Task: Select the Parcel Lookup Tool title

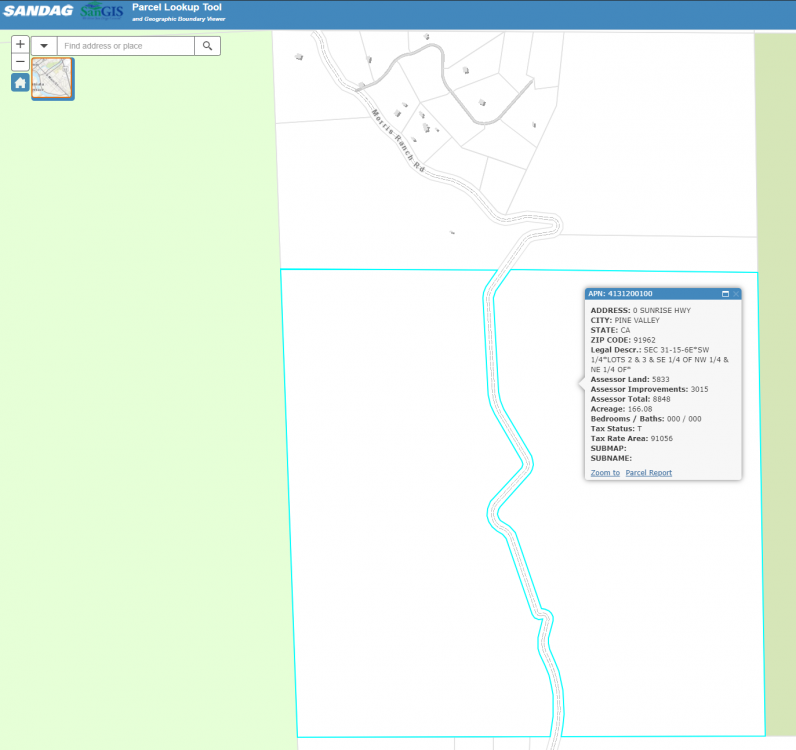Action: click(177, 7)
